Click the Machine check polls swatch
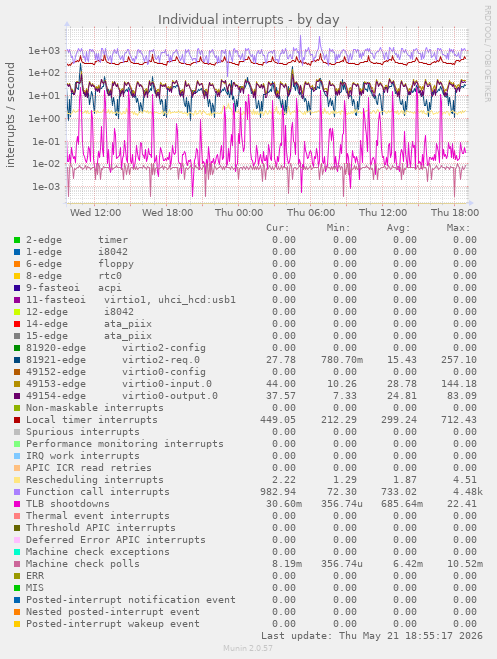497x659 pixels. [17, 564]
